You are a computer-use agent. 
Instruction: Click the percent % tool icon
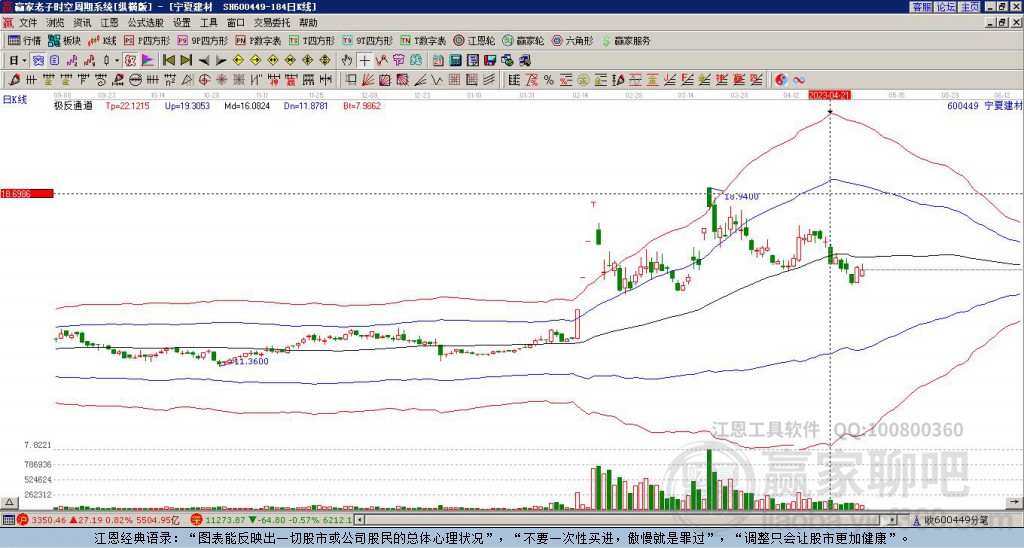click(x=548, y=80)
